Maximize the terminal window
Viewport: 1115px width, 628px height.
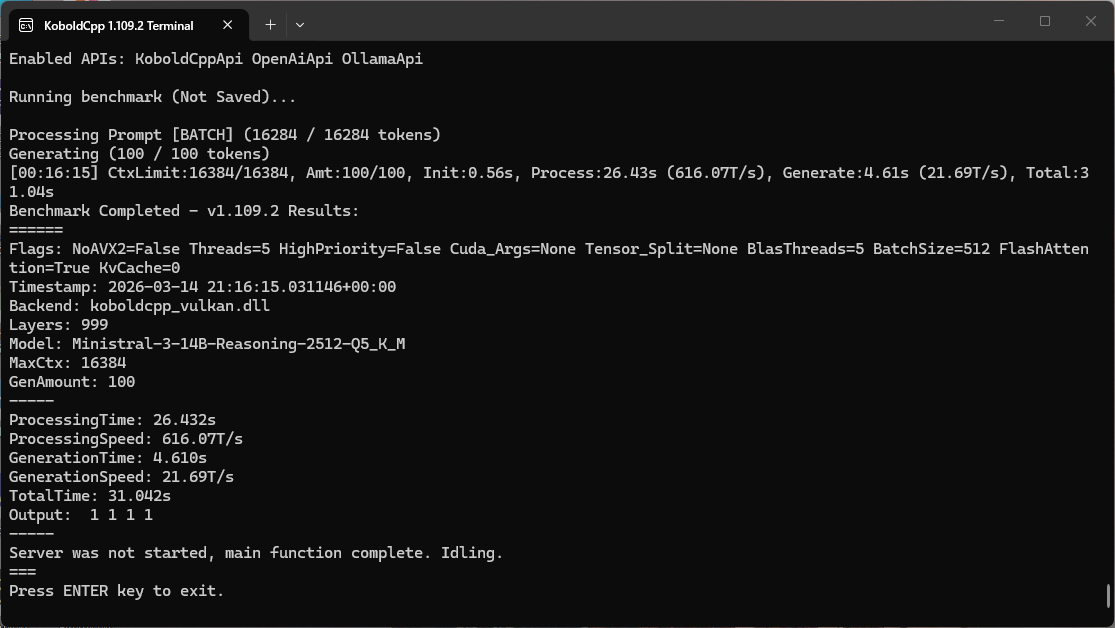pos(1045,21)
